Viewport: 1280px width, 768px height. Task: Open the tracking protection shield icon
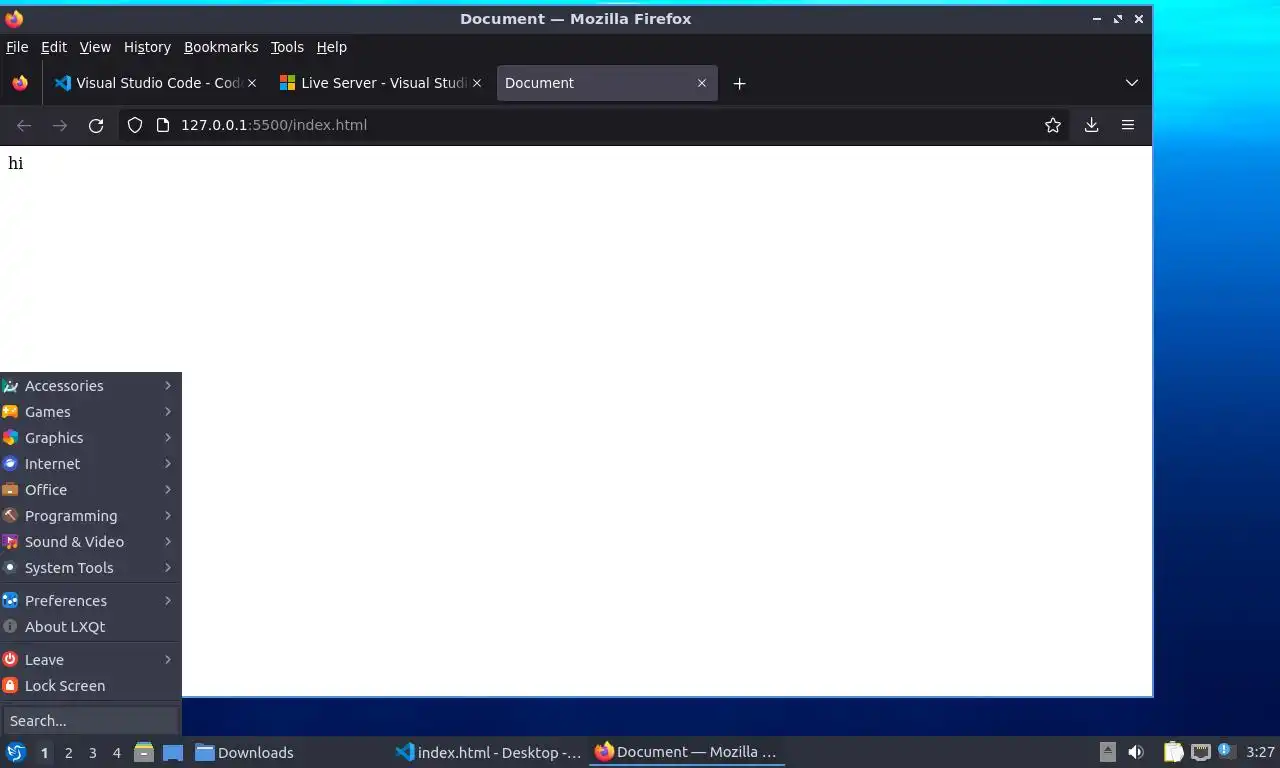click(135, 125)
